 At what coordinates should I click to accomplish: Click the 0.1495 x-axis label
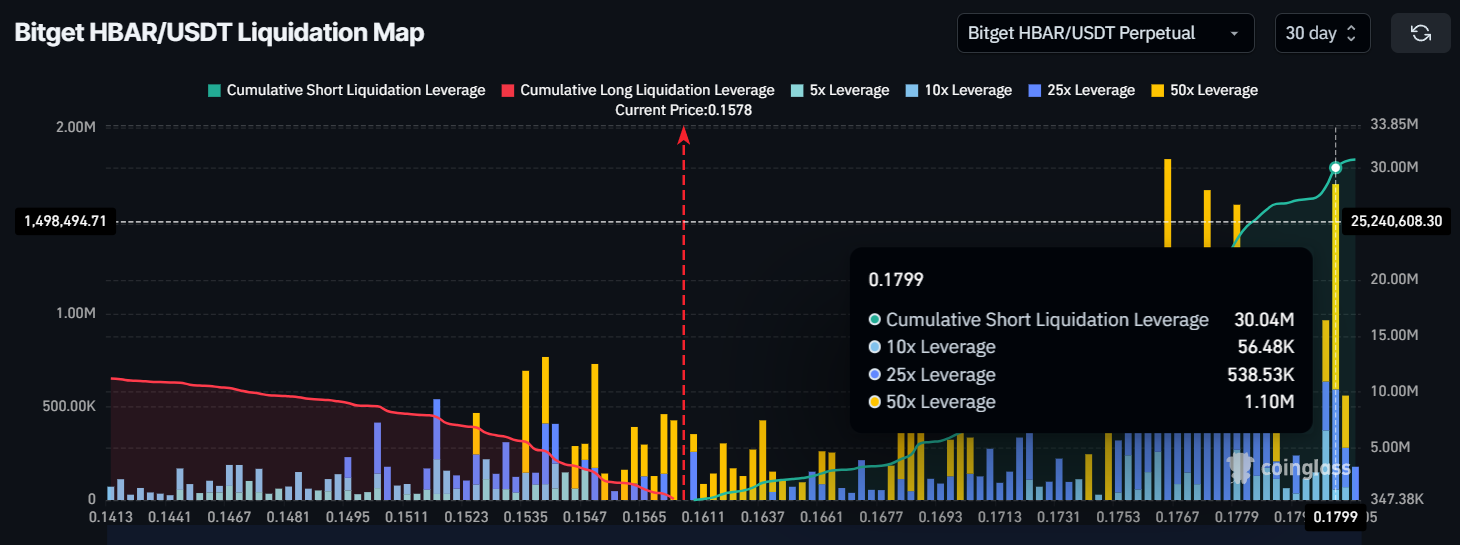pyautogui.click(x=348, y=517)
